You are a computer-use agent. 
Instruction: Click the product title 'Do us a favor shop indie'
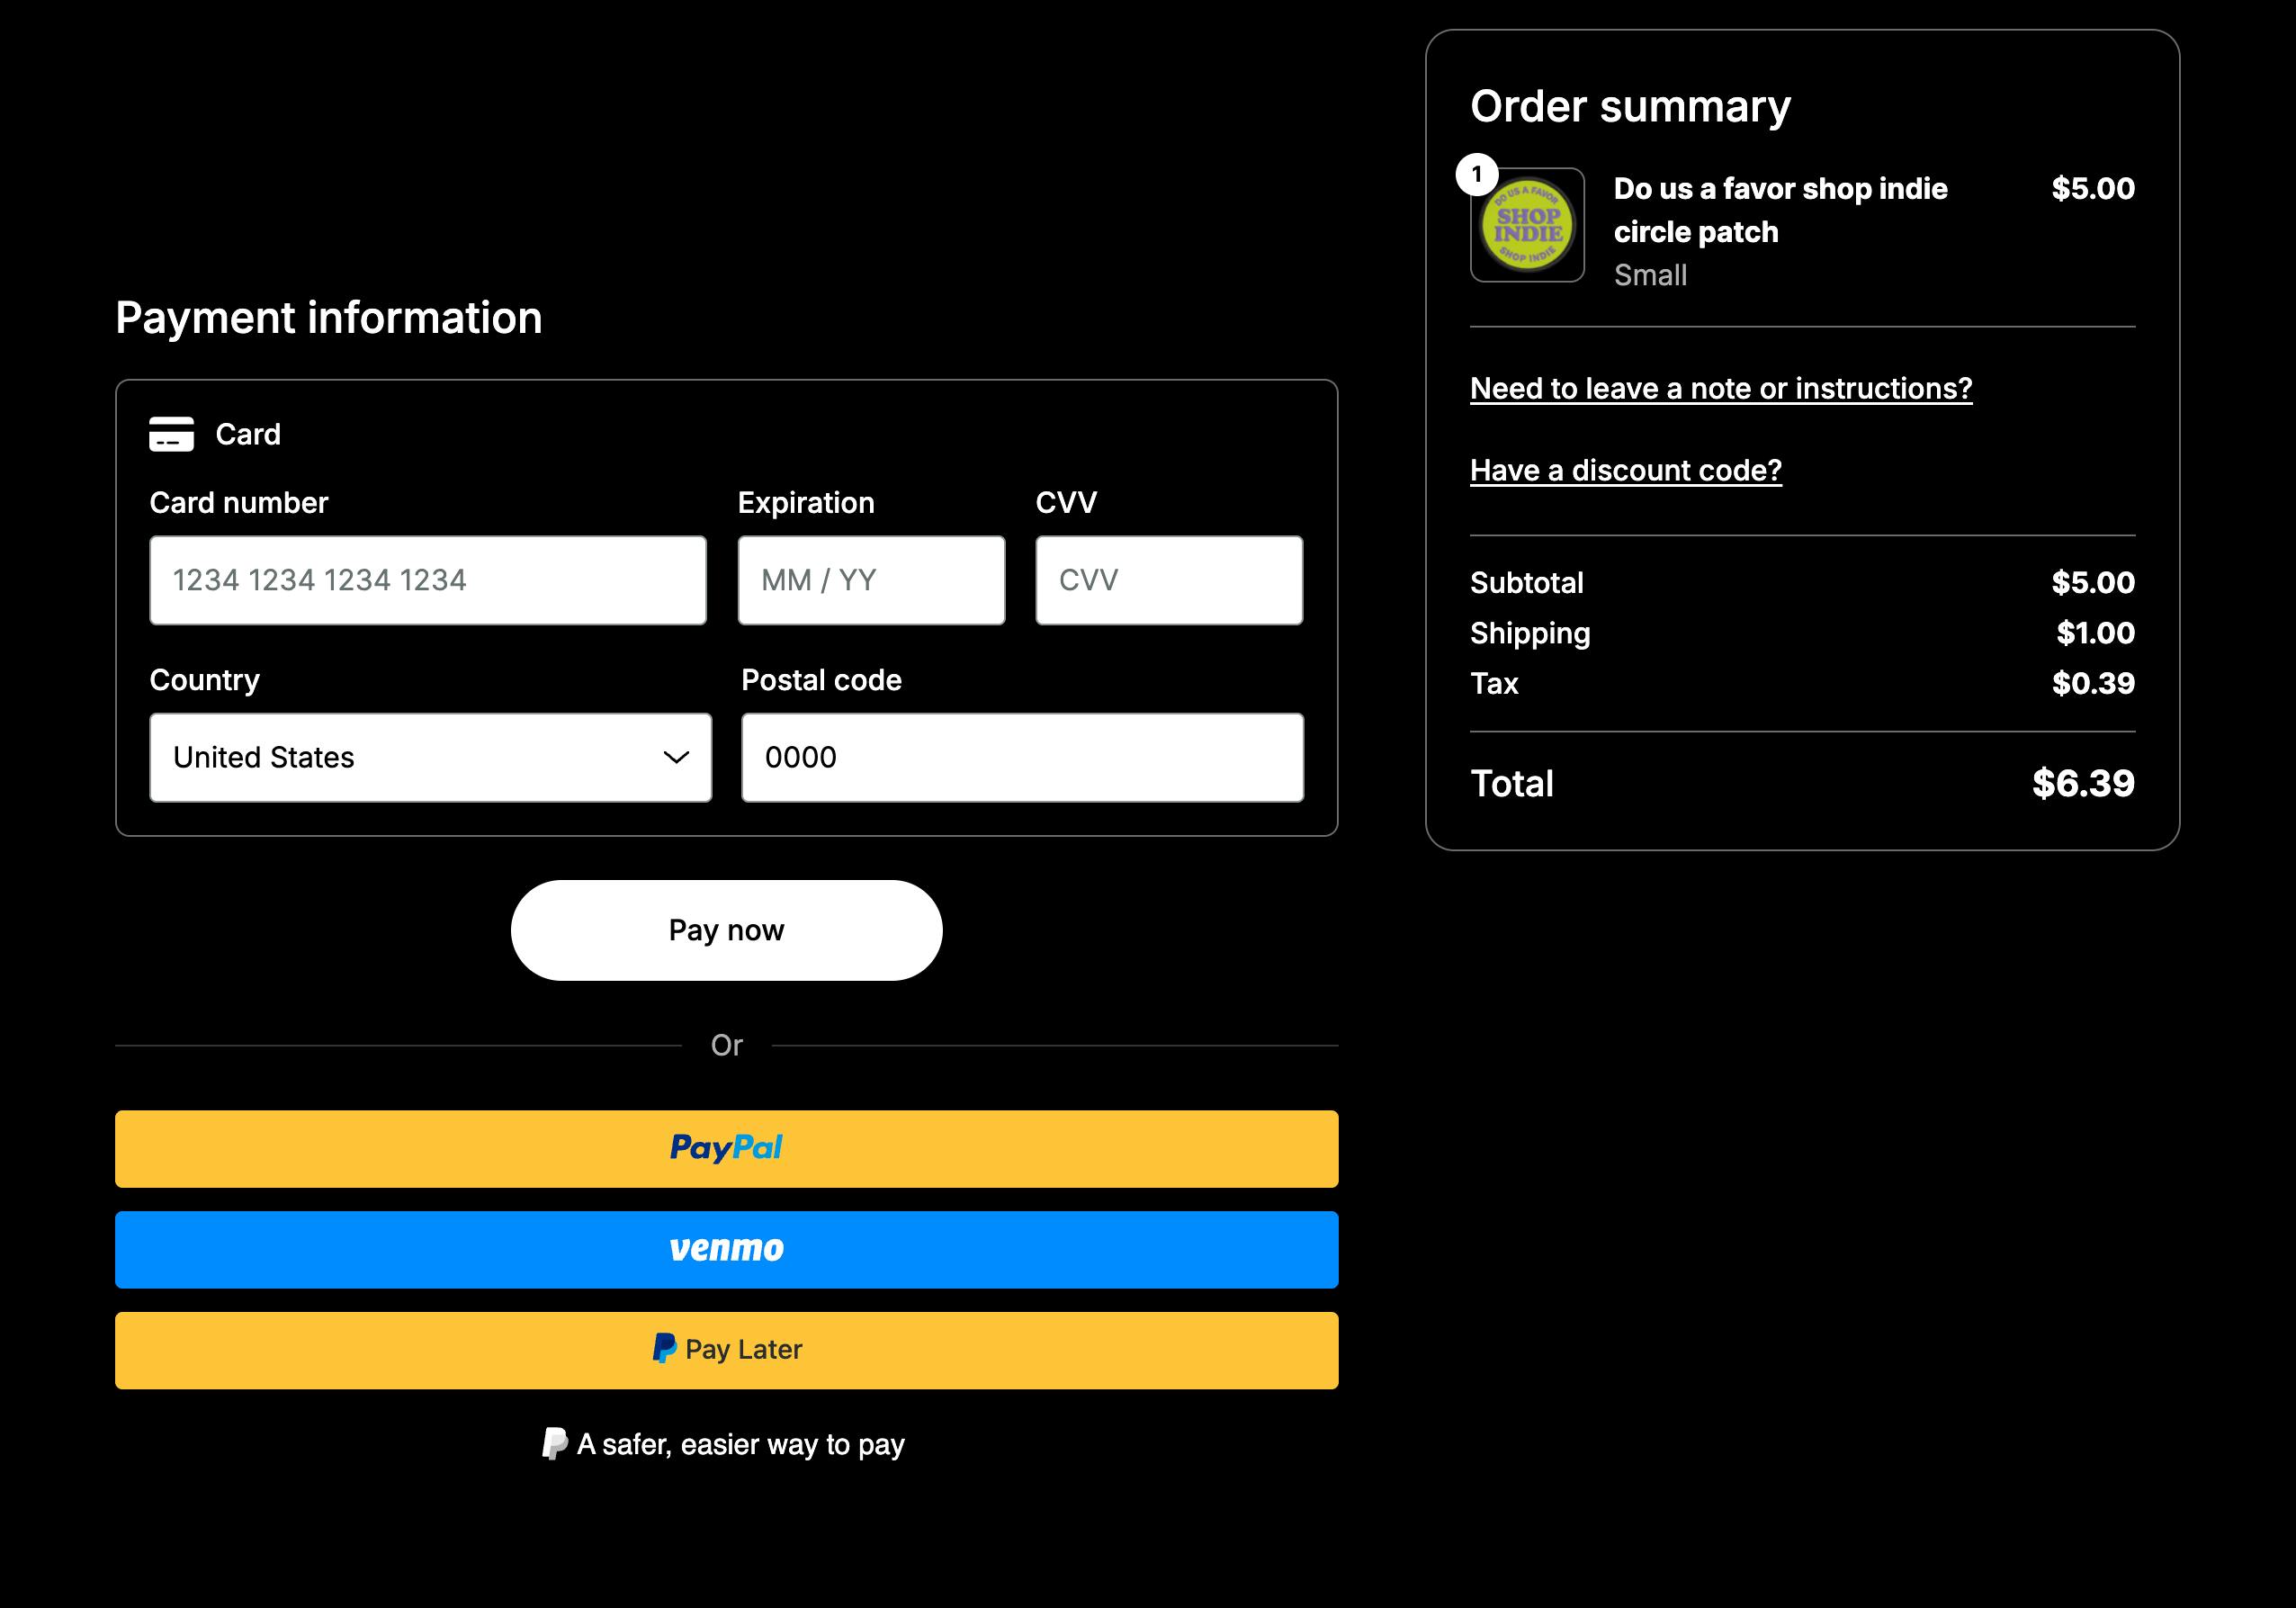1780,189
